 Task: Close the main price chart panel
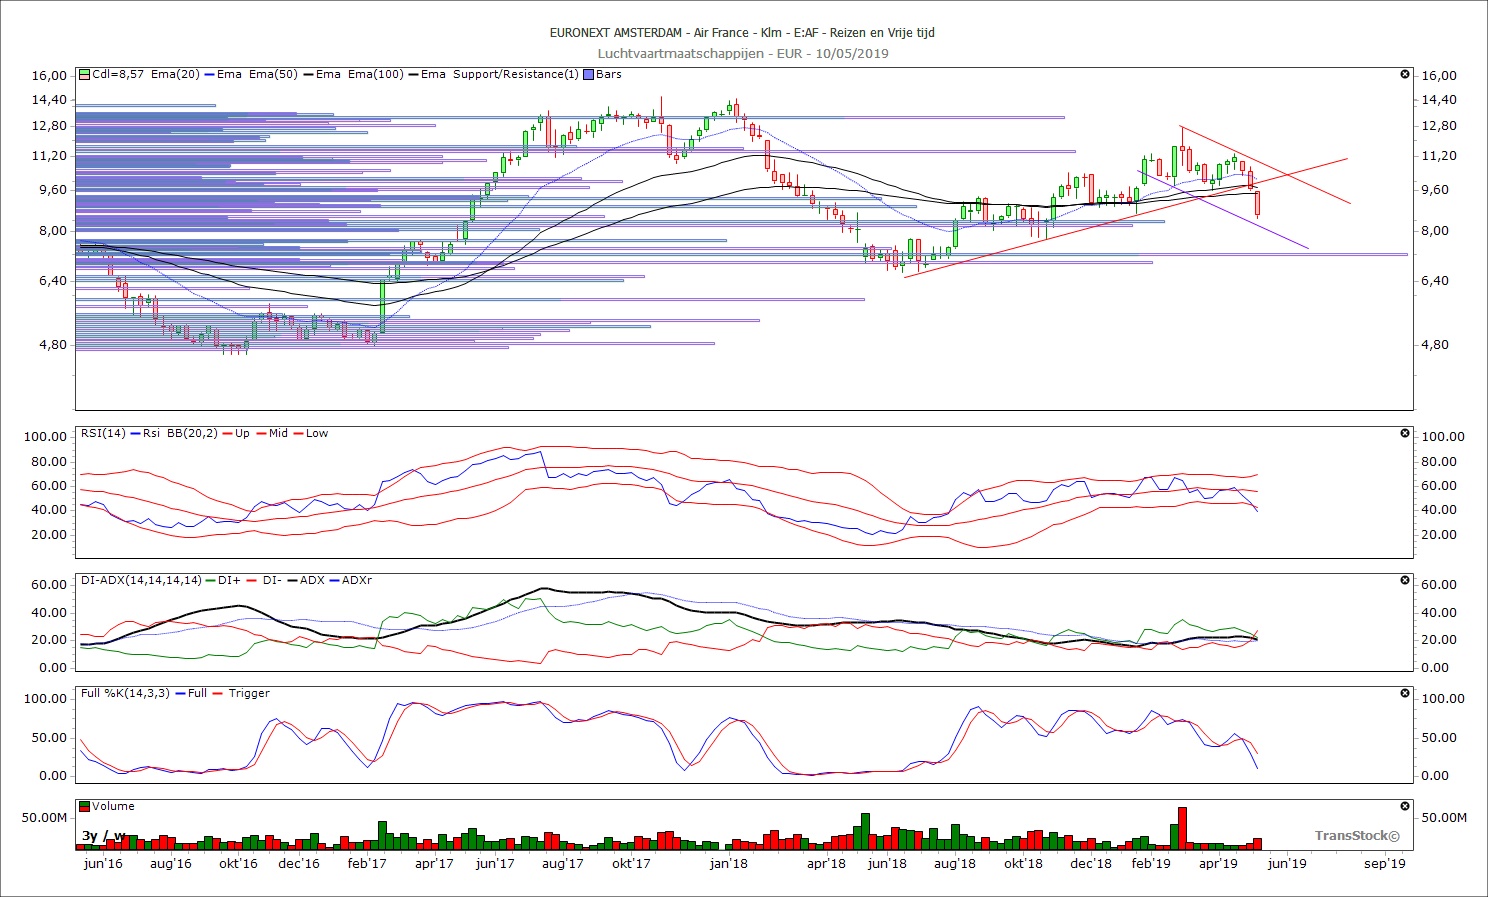coord(1404,75)
